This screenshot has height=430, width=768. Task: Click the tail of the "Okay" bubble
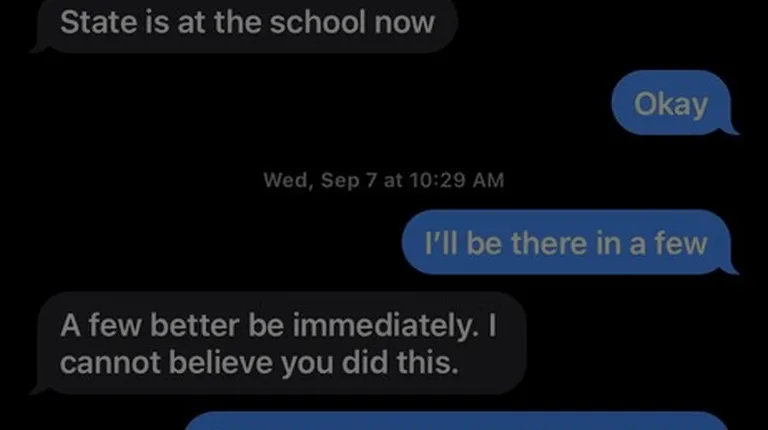(x=732, y=130)
